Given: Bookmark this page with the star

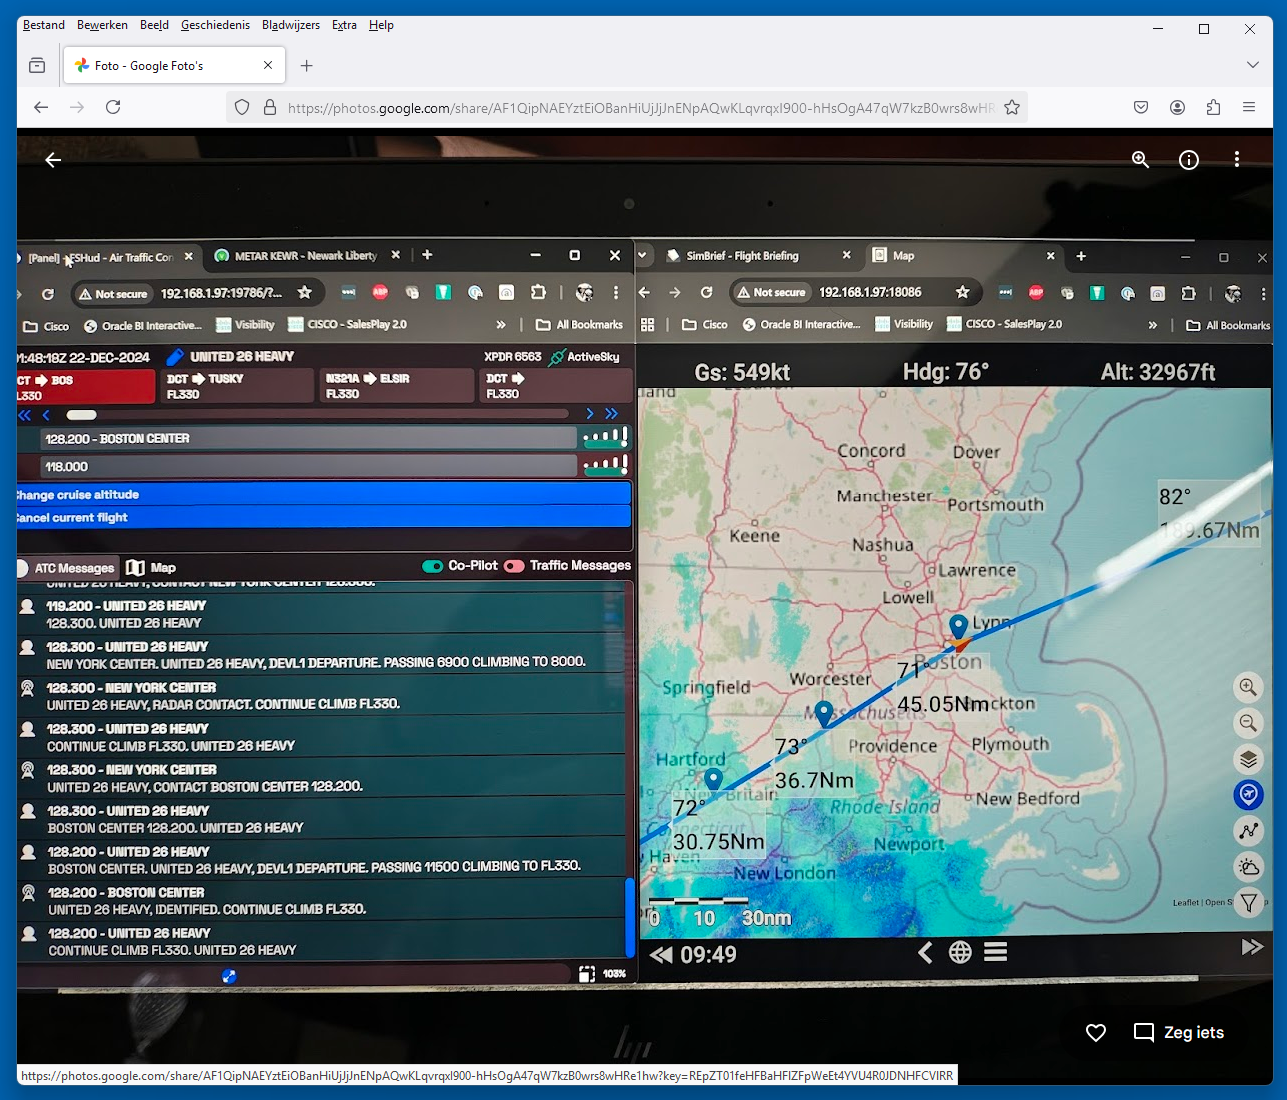Looking at the screenshot, I should click(x=1012, y=107).
